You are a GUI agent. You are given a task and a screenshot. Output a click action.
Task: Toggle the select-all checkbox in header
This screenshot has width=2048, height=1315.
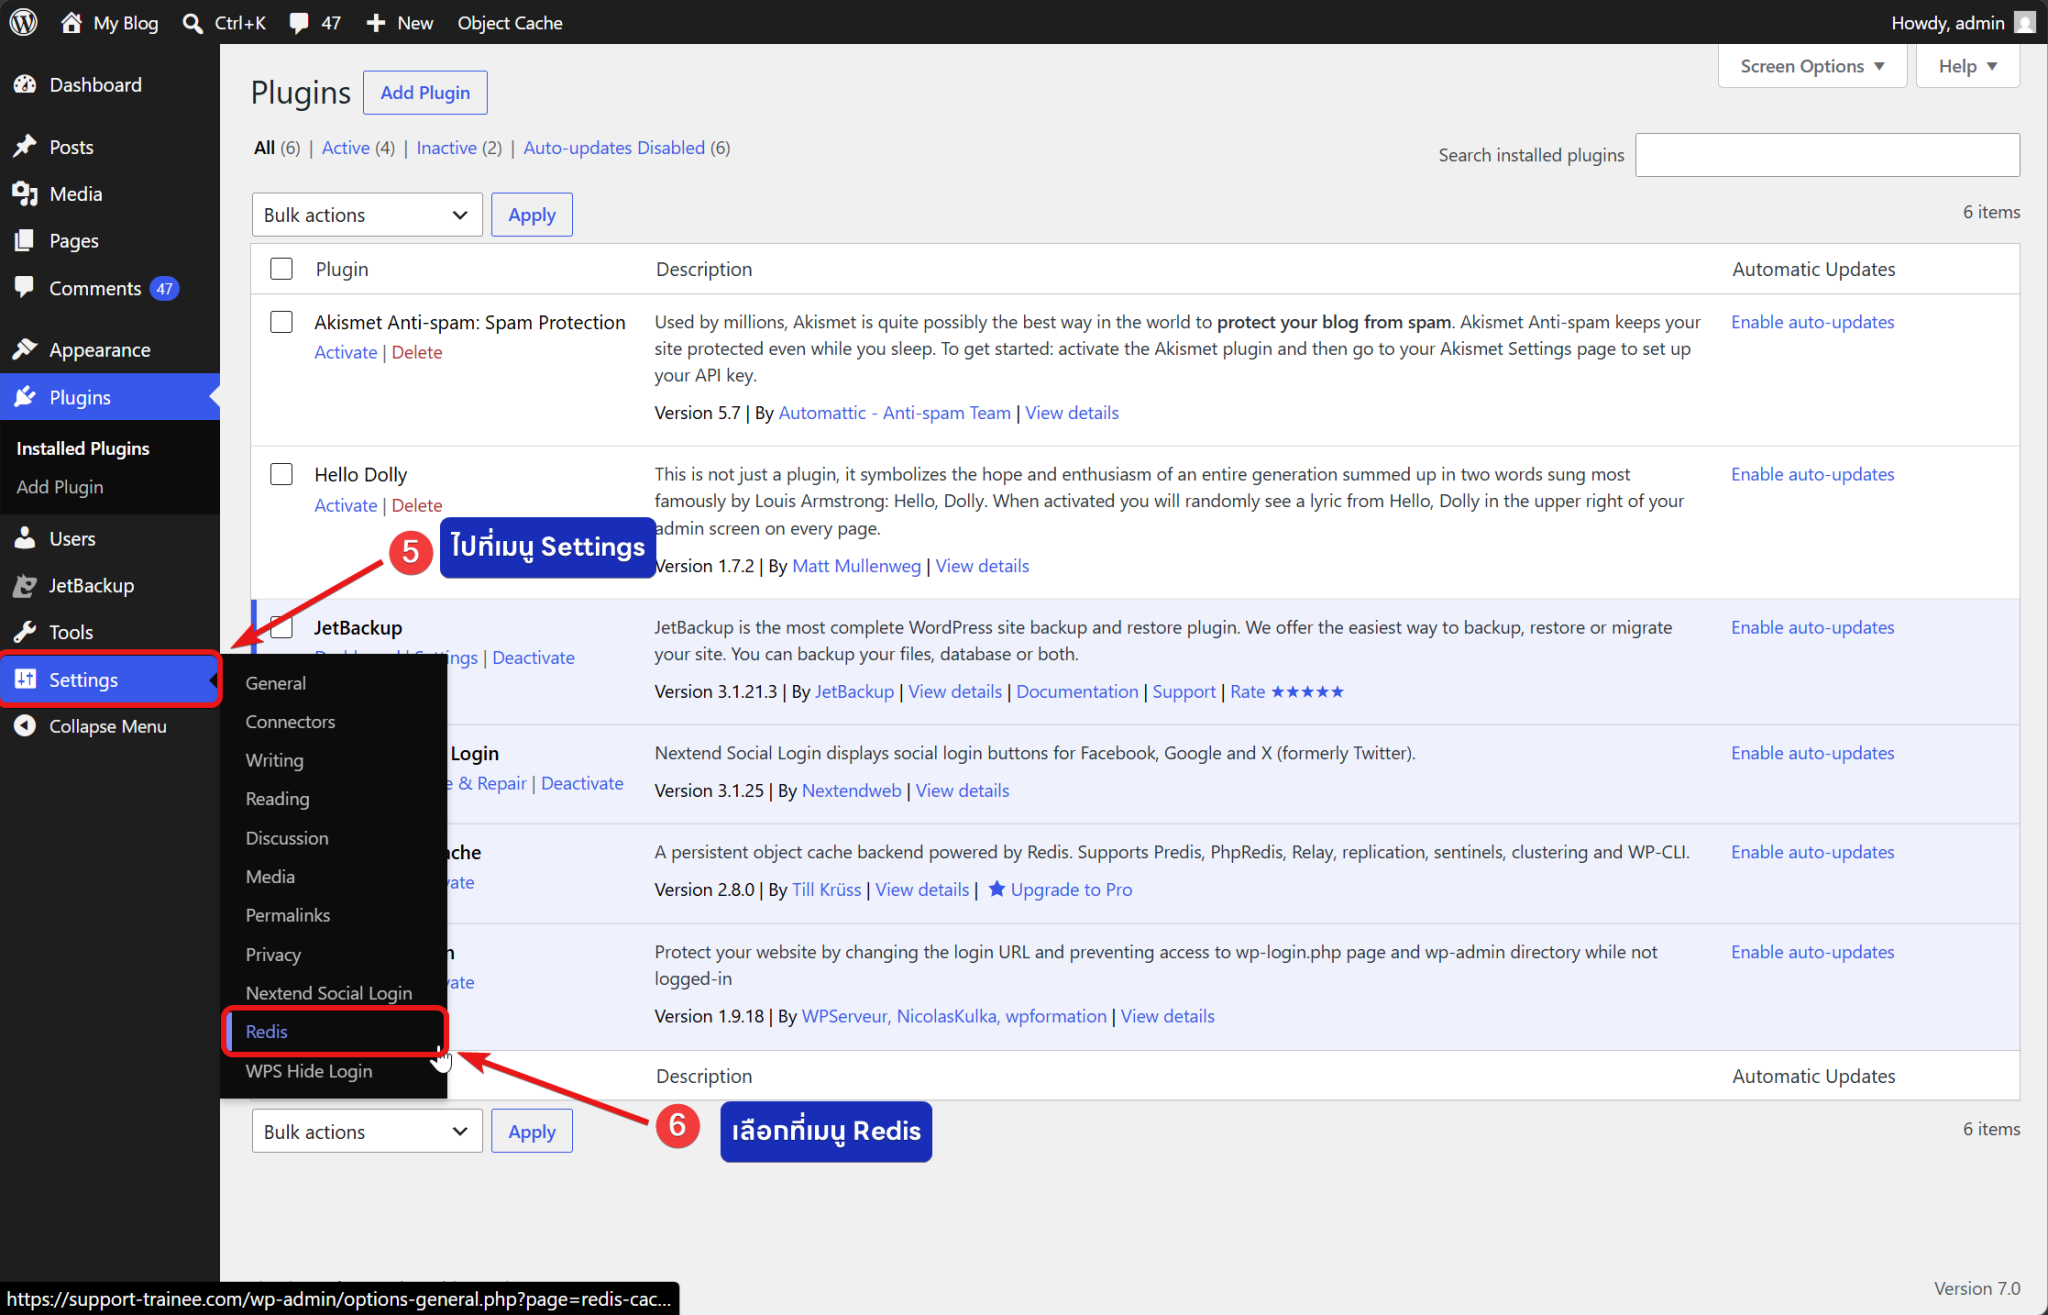click(x=282, y=269)
